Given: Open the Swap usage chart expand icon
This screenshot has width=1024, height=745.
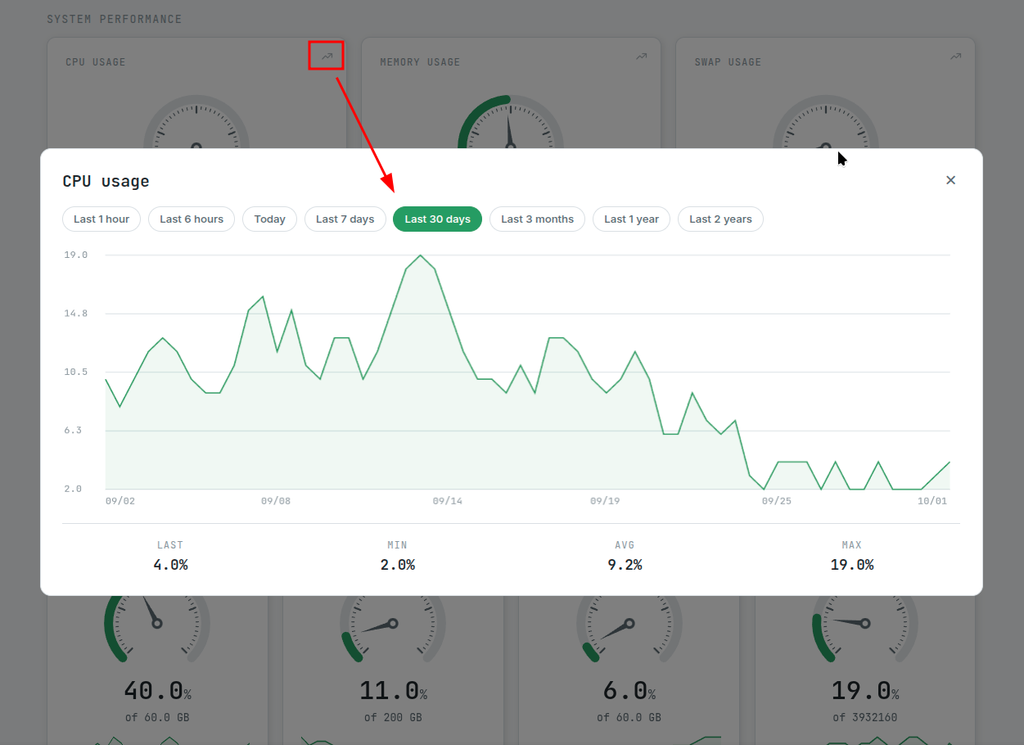Looking at the screenshot, I should pos(955,57).
